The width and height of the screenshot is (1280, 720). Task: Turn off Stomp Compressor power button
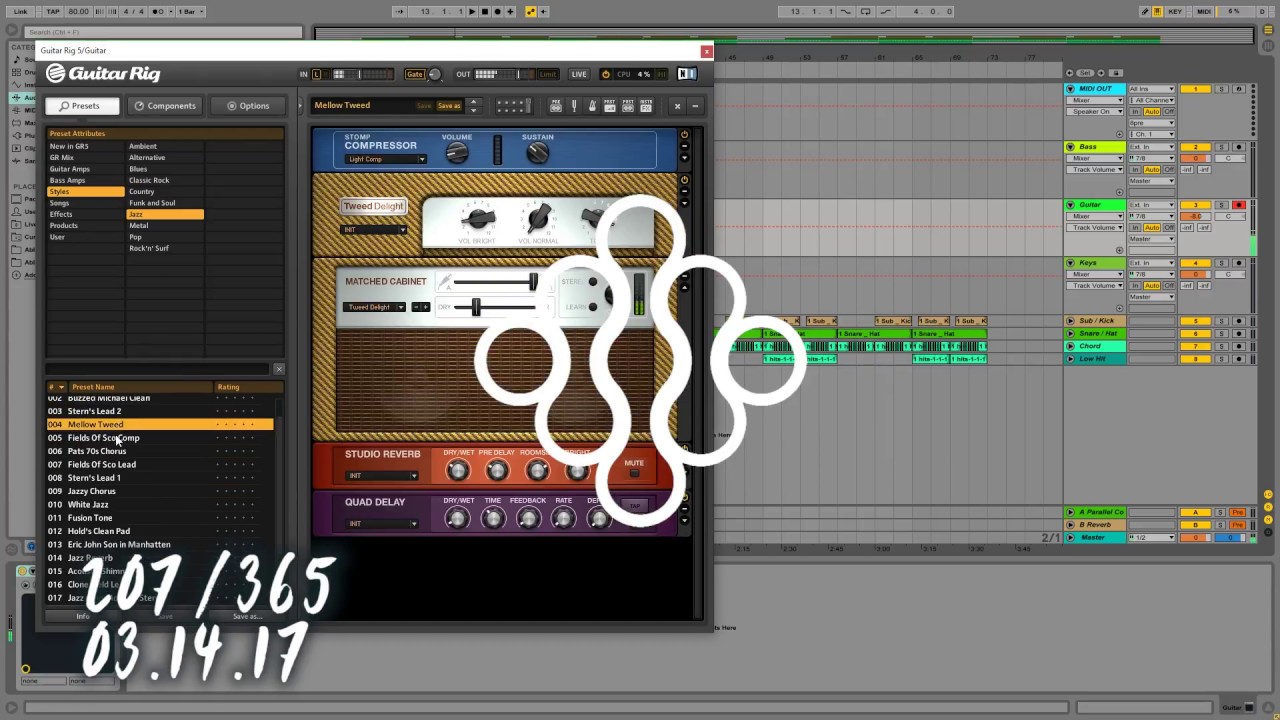click(x=684, y=135)
